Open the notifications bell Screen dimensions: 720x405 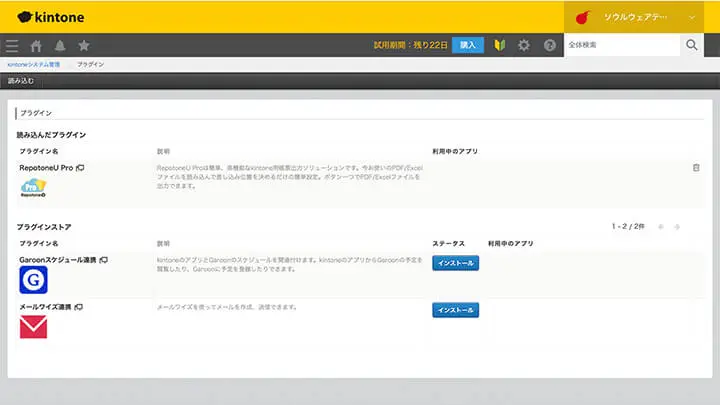click(60, 45)
